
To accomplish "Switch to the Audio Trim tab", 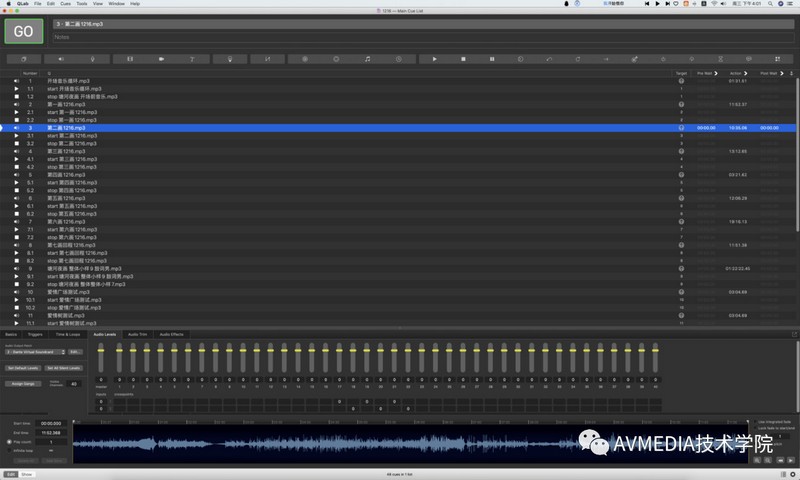I will point(137,334).
